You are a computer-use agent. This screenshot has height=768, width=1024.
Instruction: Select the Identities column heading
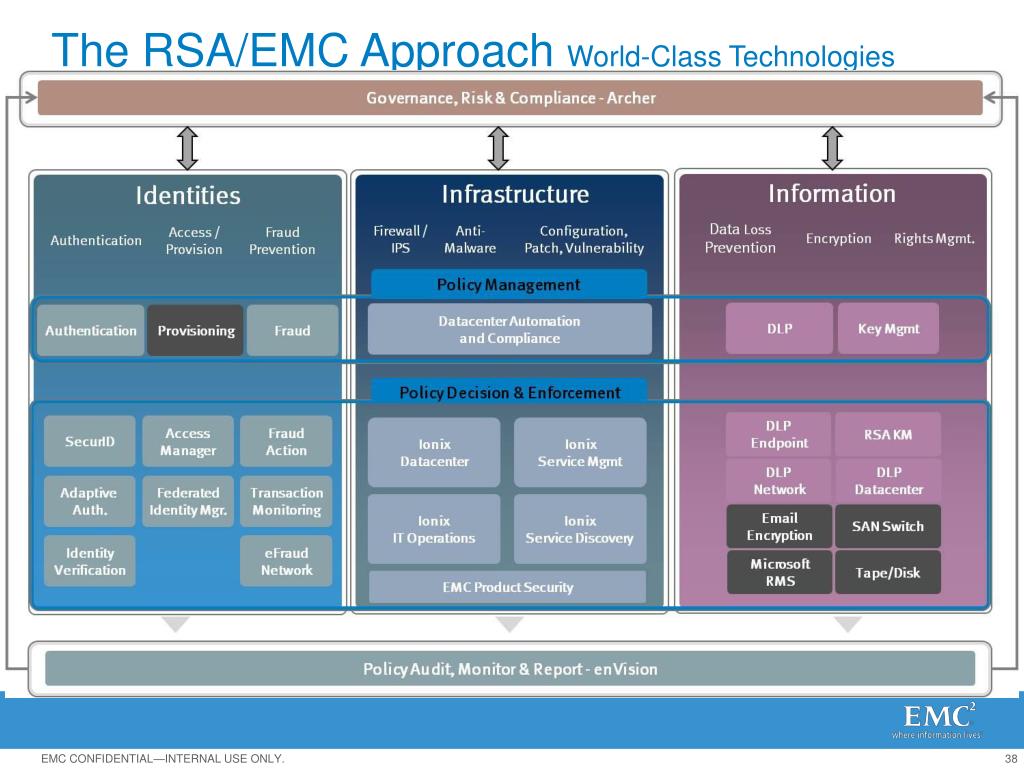point(188,195)
